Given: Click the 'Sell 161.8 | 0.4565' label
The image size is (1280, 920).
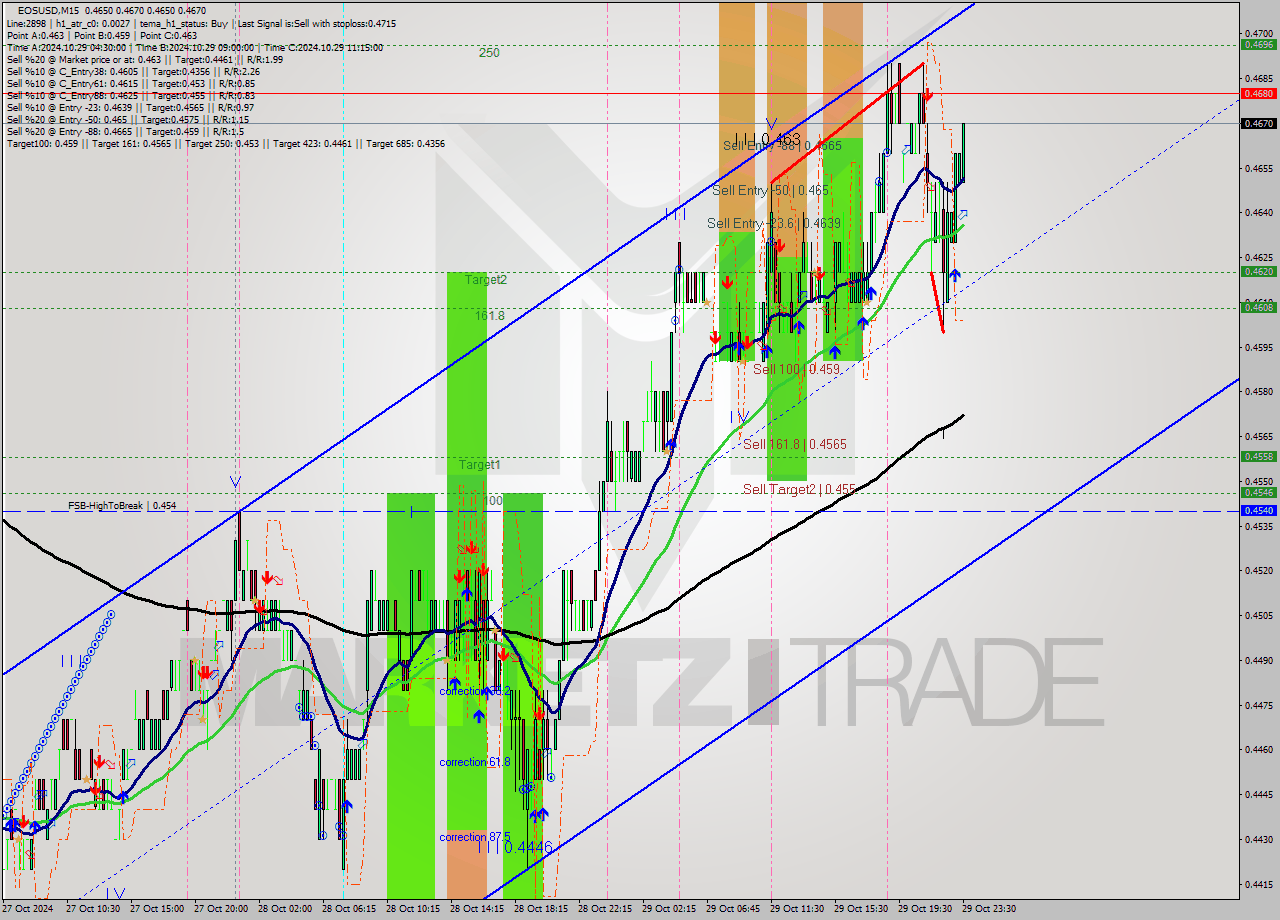Looking at the screenshot, I should 795,444.
